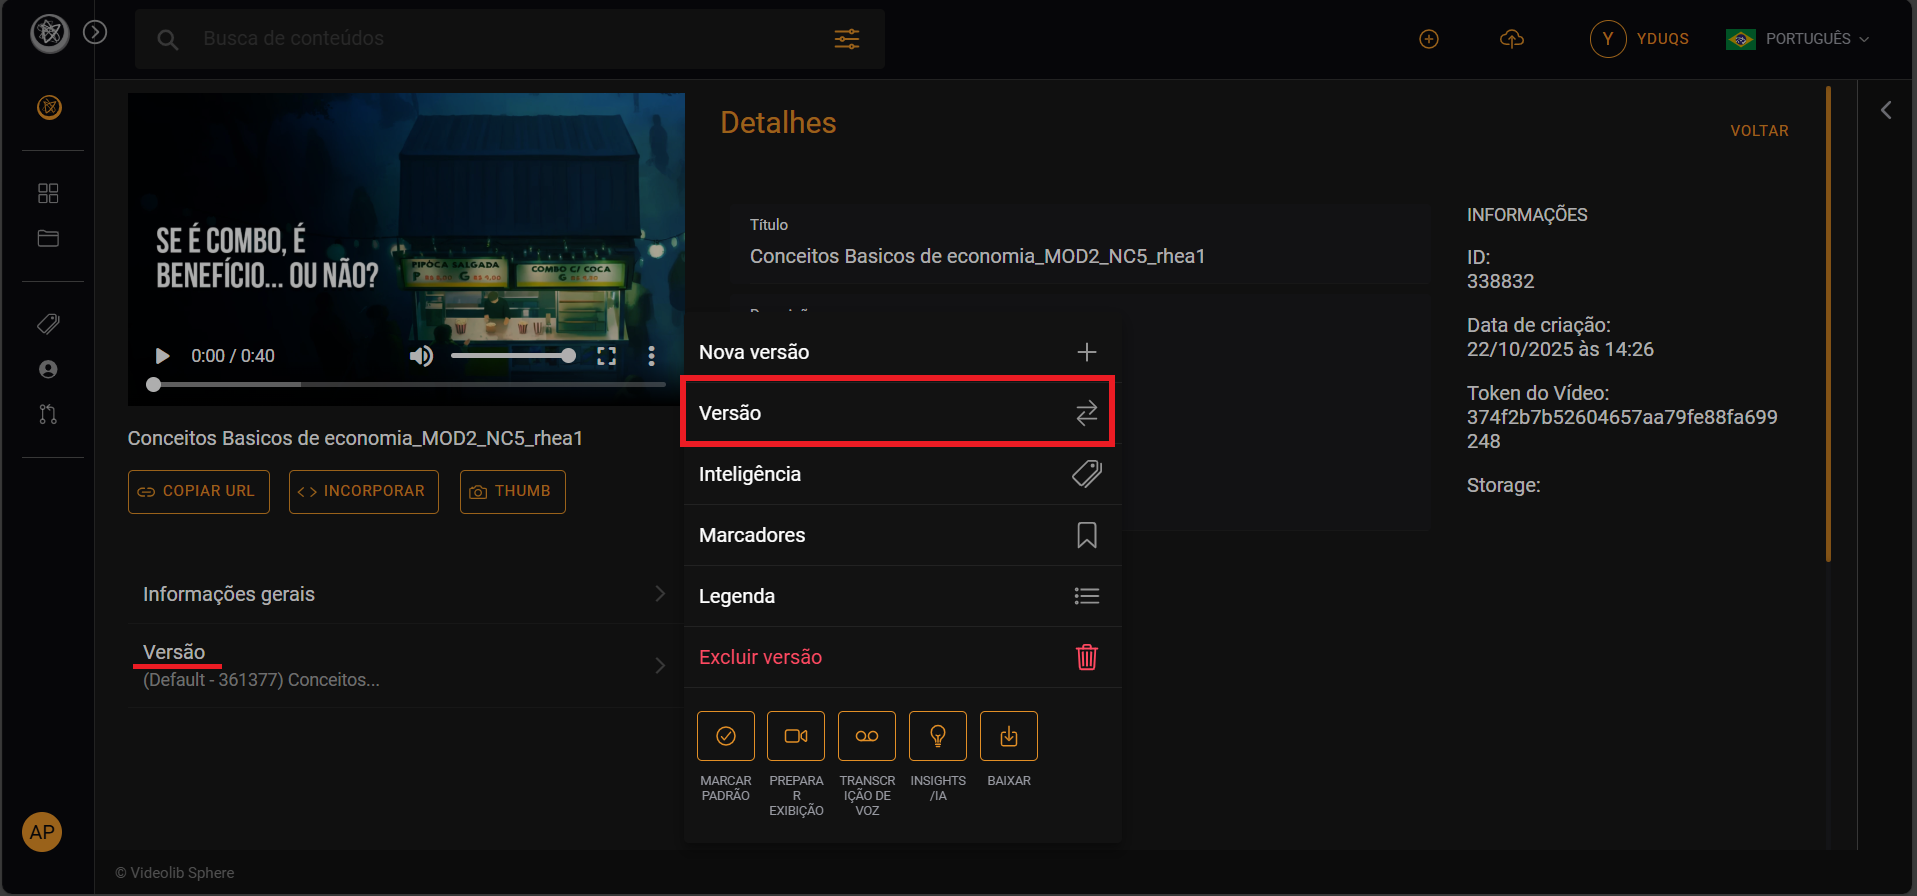Open video player more options
Screen dimensions: 1917x896
(651, 356)
